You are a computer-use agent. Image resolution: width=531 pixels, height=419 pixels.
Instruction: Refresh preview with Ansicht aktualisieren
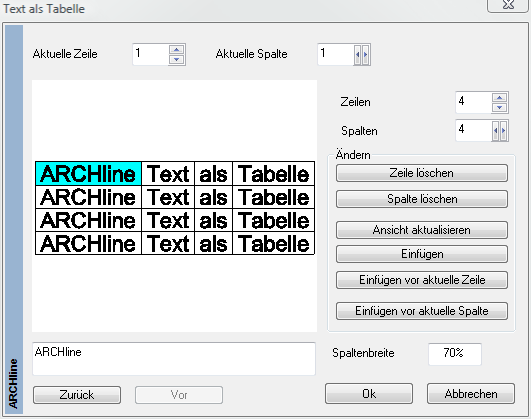[x=422, y=230]
